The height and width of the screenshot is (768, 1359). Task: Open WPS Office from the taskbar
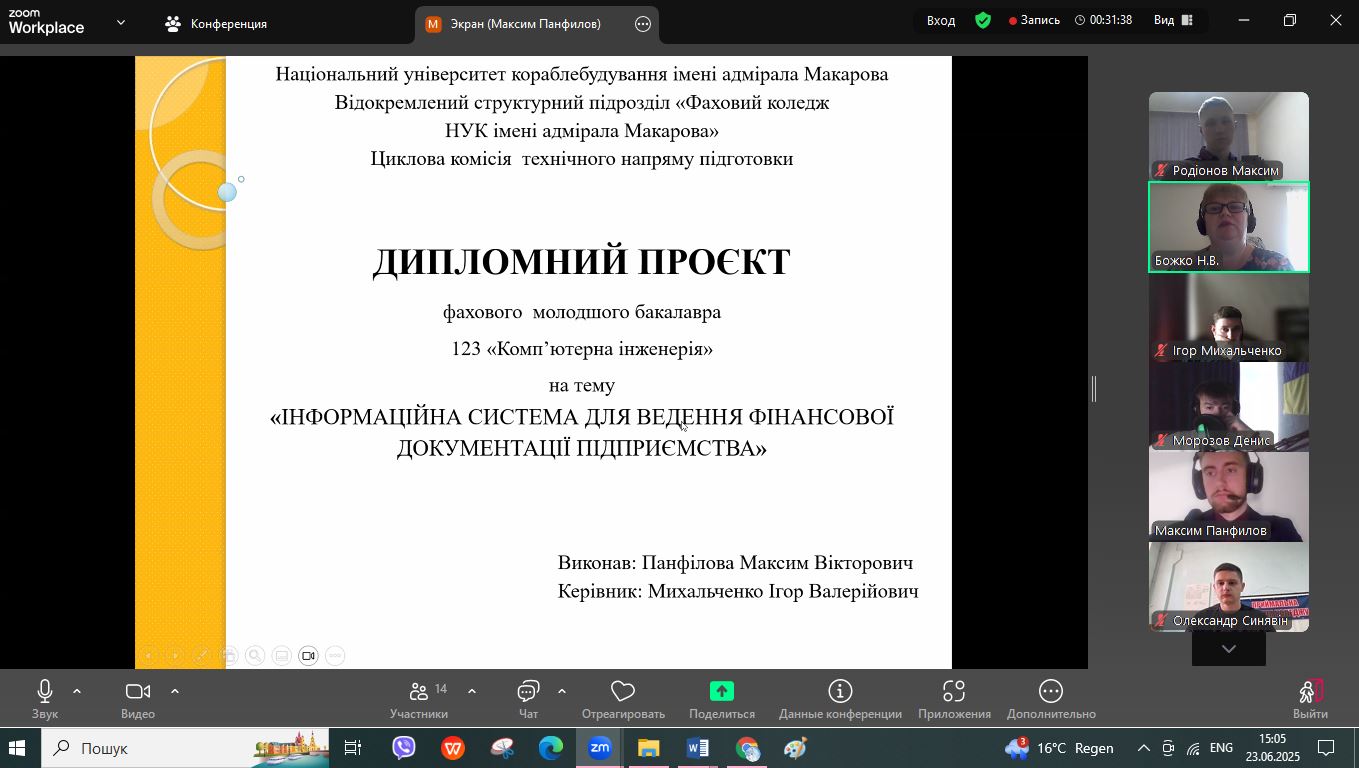pyautogui.click(x=453, y=748)
